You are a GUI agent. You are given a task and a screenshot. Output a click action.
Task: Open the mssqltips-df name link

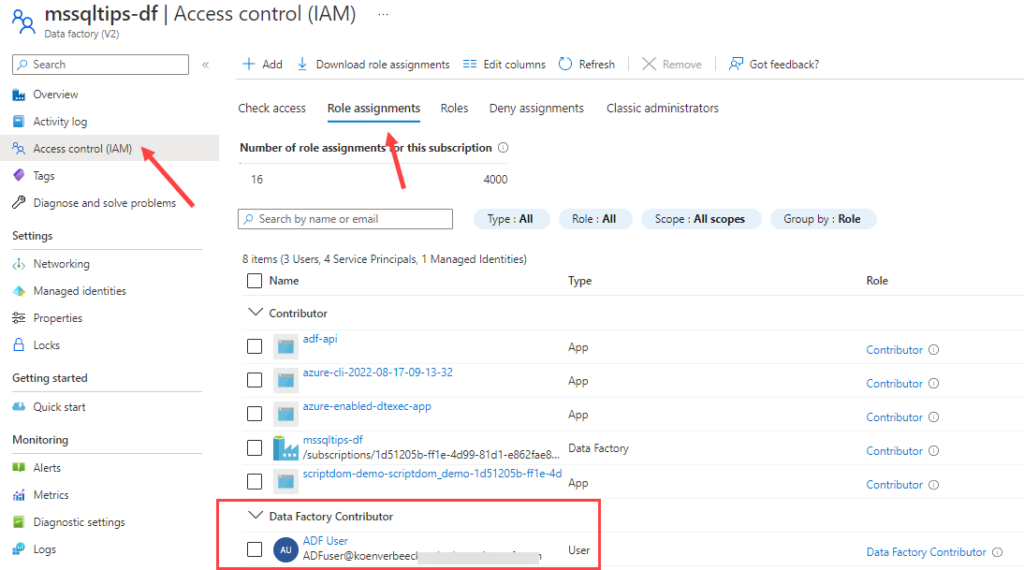click(x=332, y=440)
